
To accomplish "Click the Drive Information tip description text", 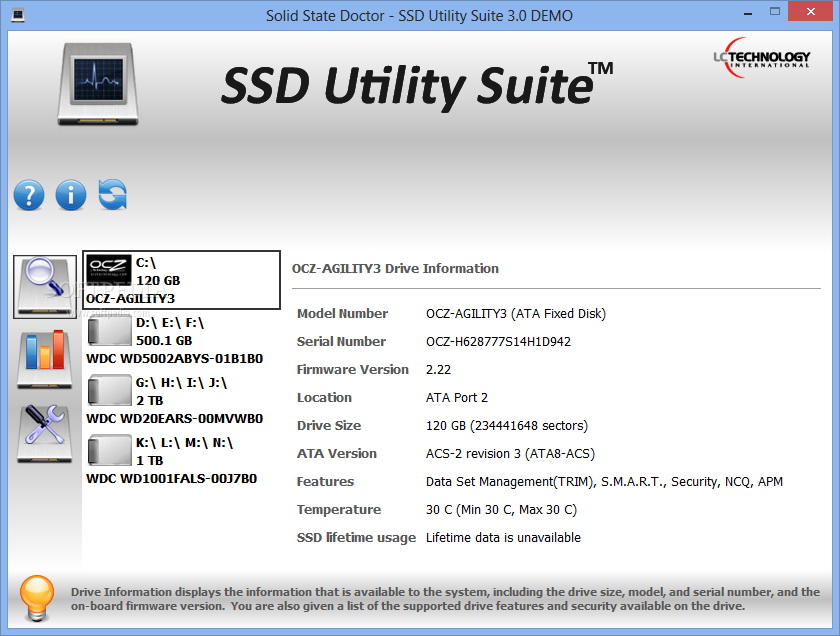I will click(445, 599).
